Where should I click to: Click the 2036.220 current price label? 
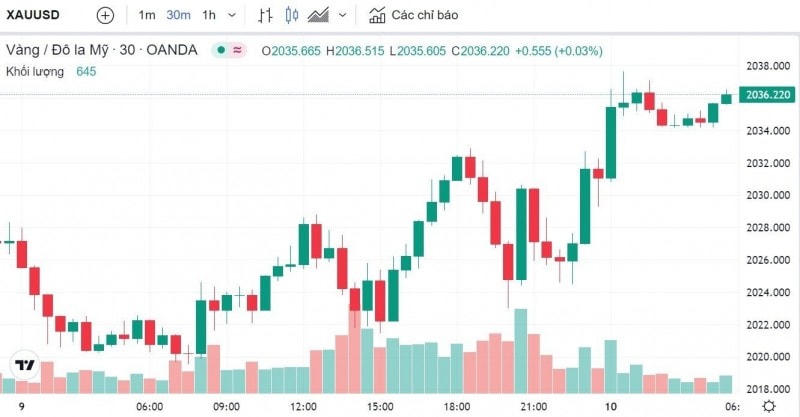pyautogui.click(x=767, y=94)
